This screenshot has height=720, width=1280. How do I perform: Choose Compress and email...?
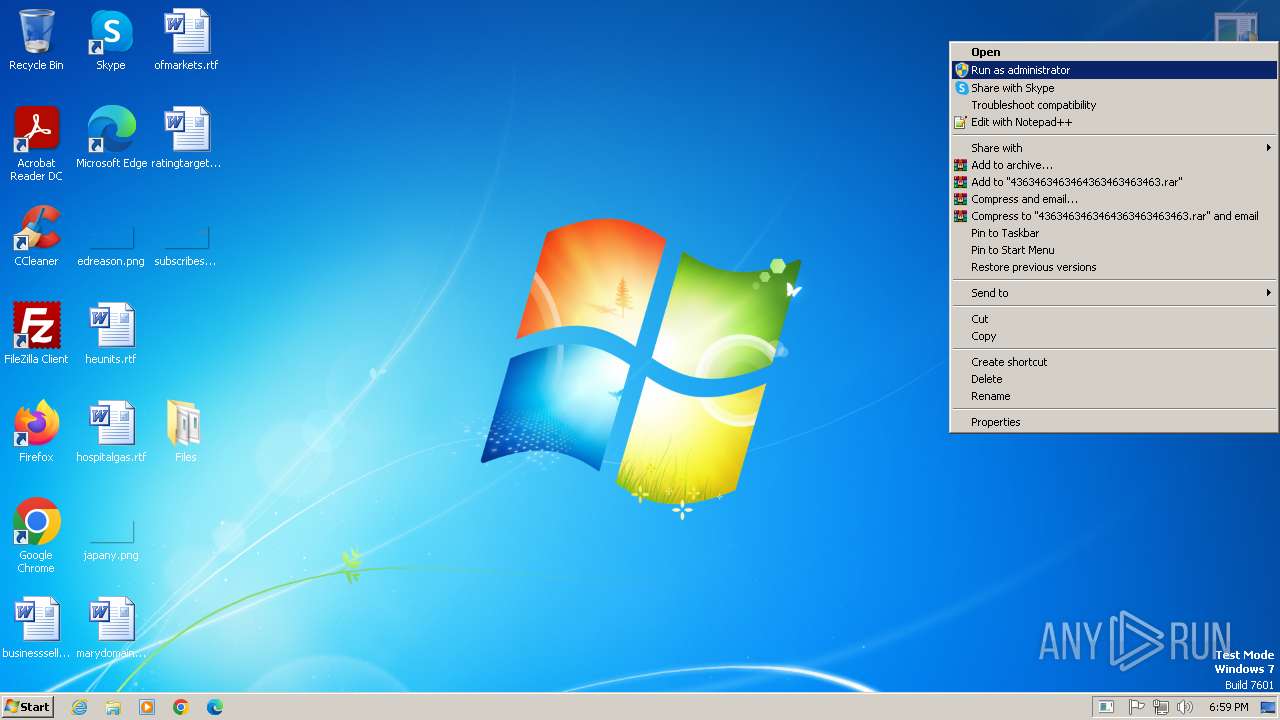1114,199
